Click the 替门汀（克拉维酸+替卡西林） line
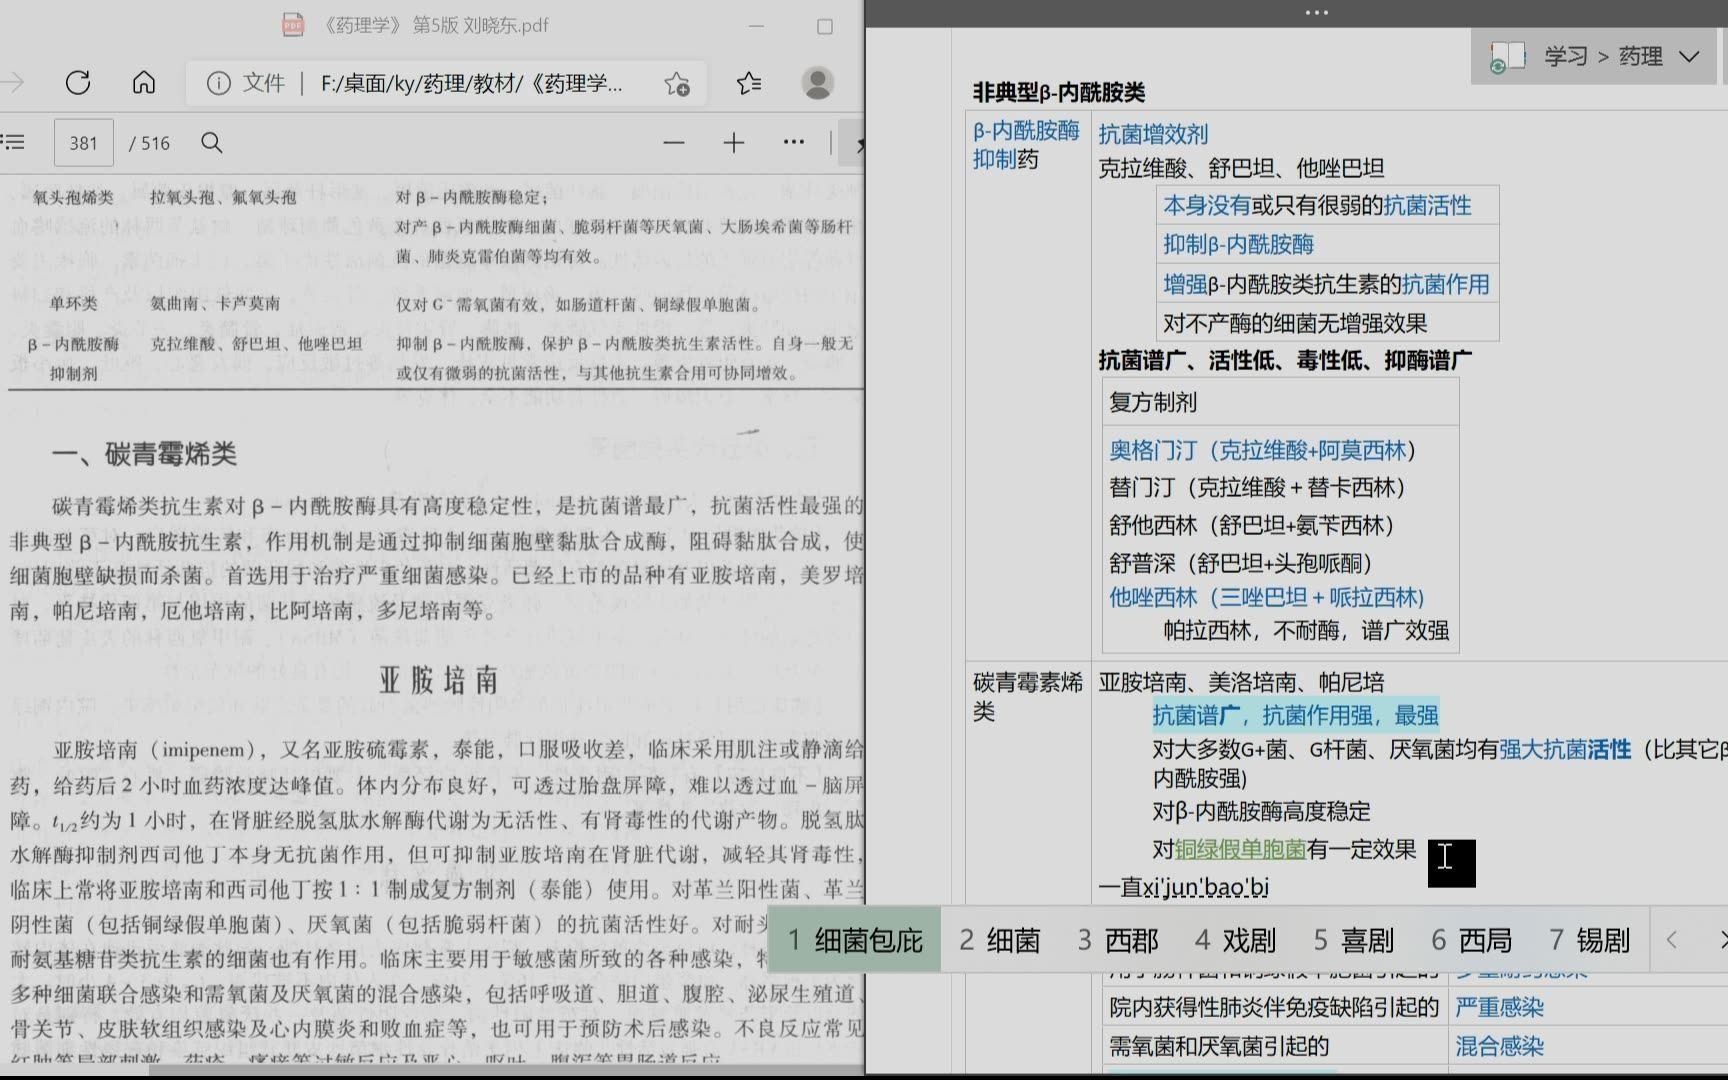 pos(1258,487)
